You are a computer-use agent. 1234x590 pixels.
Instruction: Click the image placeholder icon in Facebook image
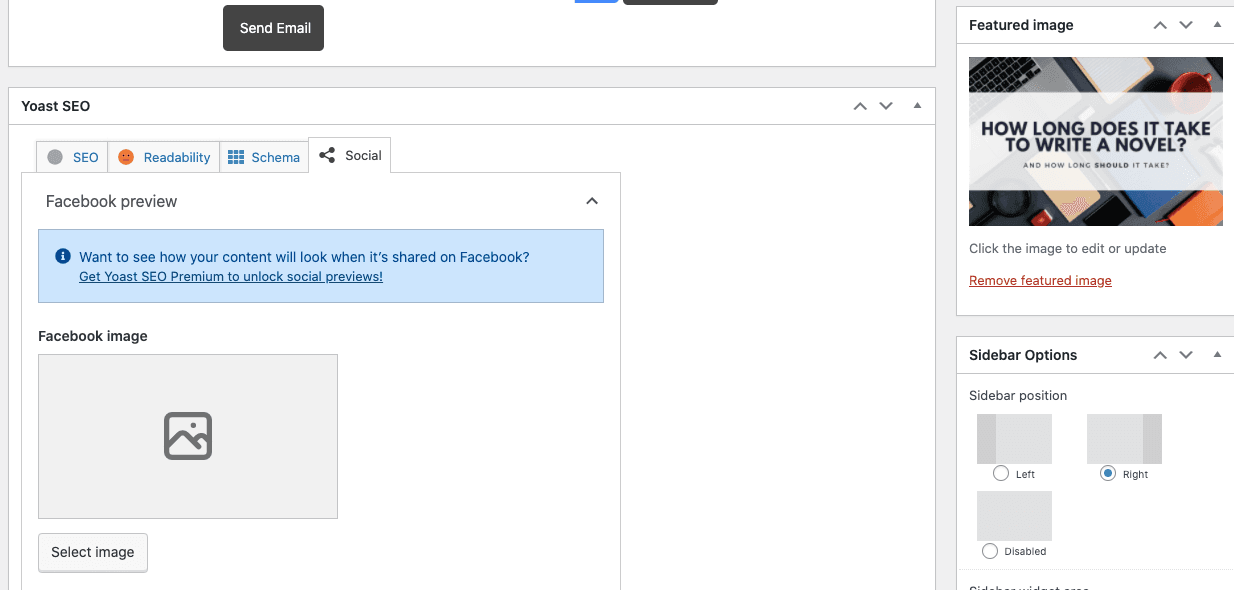click(x=188, y=436)
